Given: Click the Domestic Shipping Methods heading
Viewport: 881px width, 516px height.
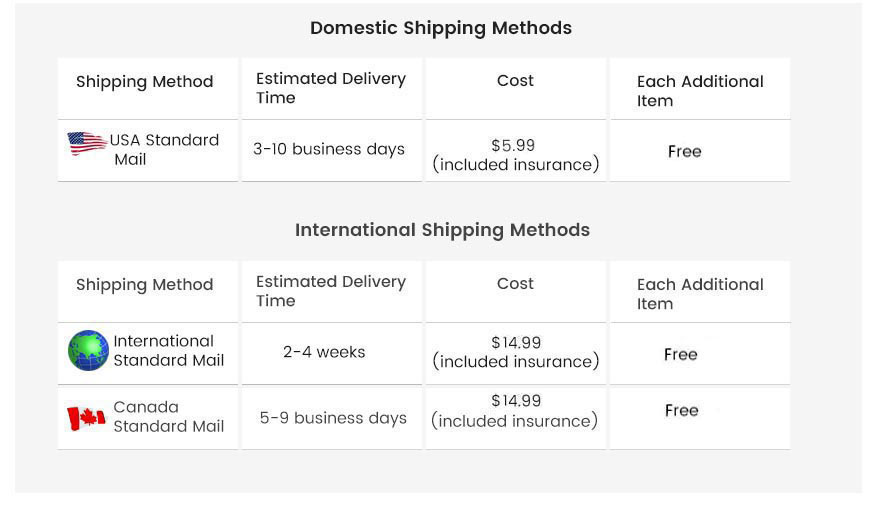Looking at the screenshot, I should tap(440, 28).
